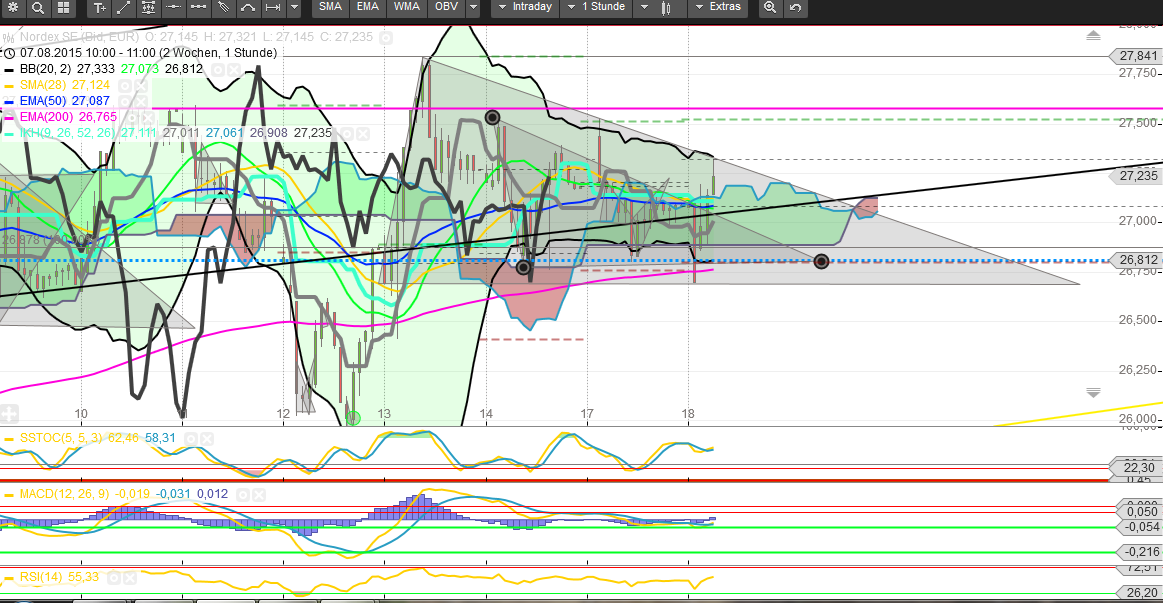Open IKH(9, 26, 52, 26) indicator settings
Image resolution: width=1163 pixels, height=603 pixels.
click(346, 134)
